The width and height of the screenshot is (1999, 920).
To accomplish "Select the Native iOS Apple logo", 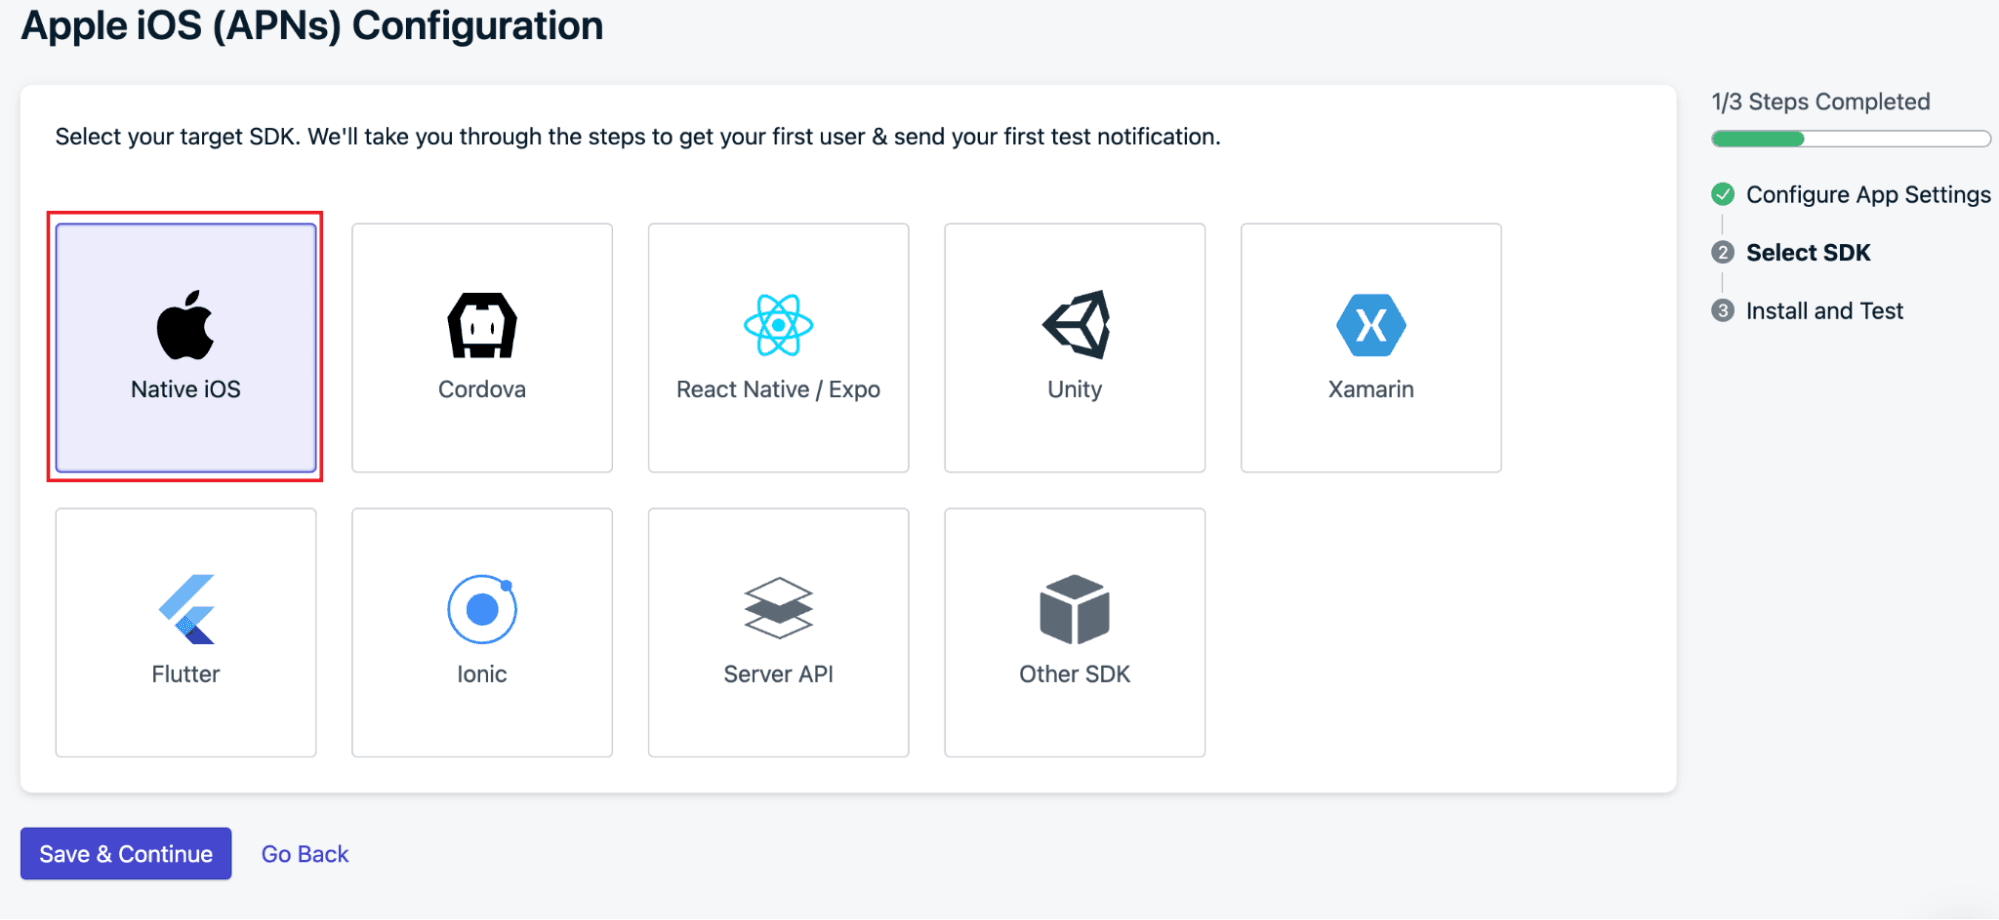I will point(185,325).
